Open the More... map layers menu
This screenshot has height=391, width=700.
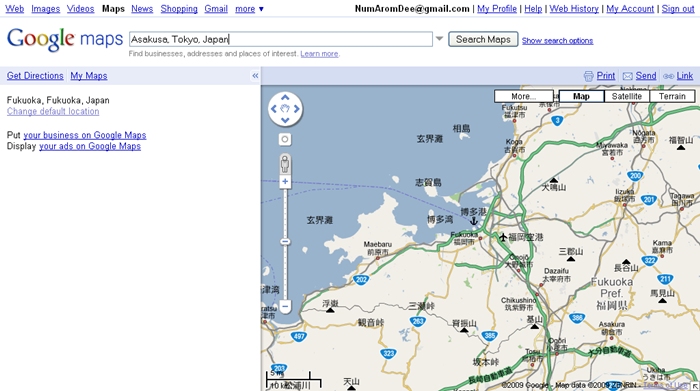[x=524, y=96]
